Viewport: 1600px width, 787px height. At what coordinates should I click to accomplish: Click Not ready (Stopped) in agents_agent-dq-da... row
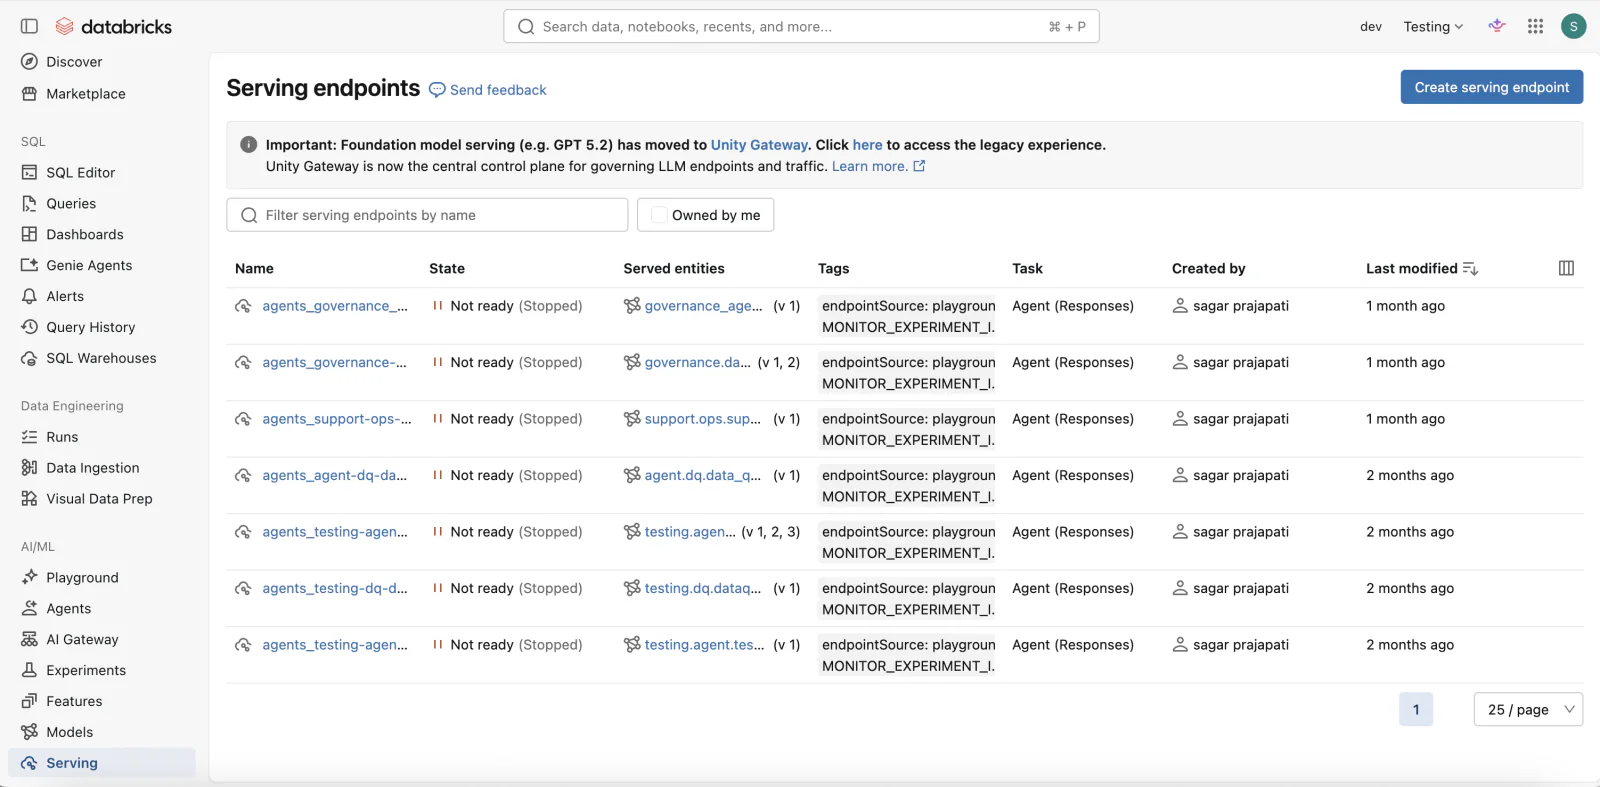(x=516, y=475)
